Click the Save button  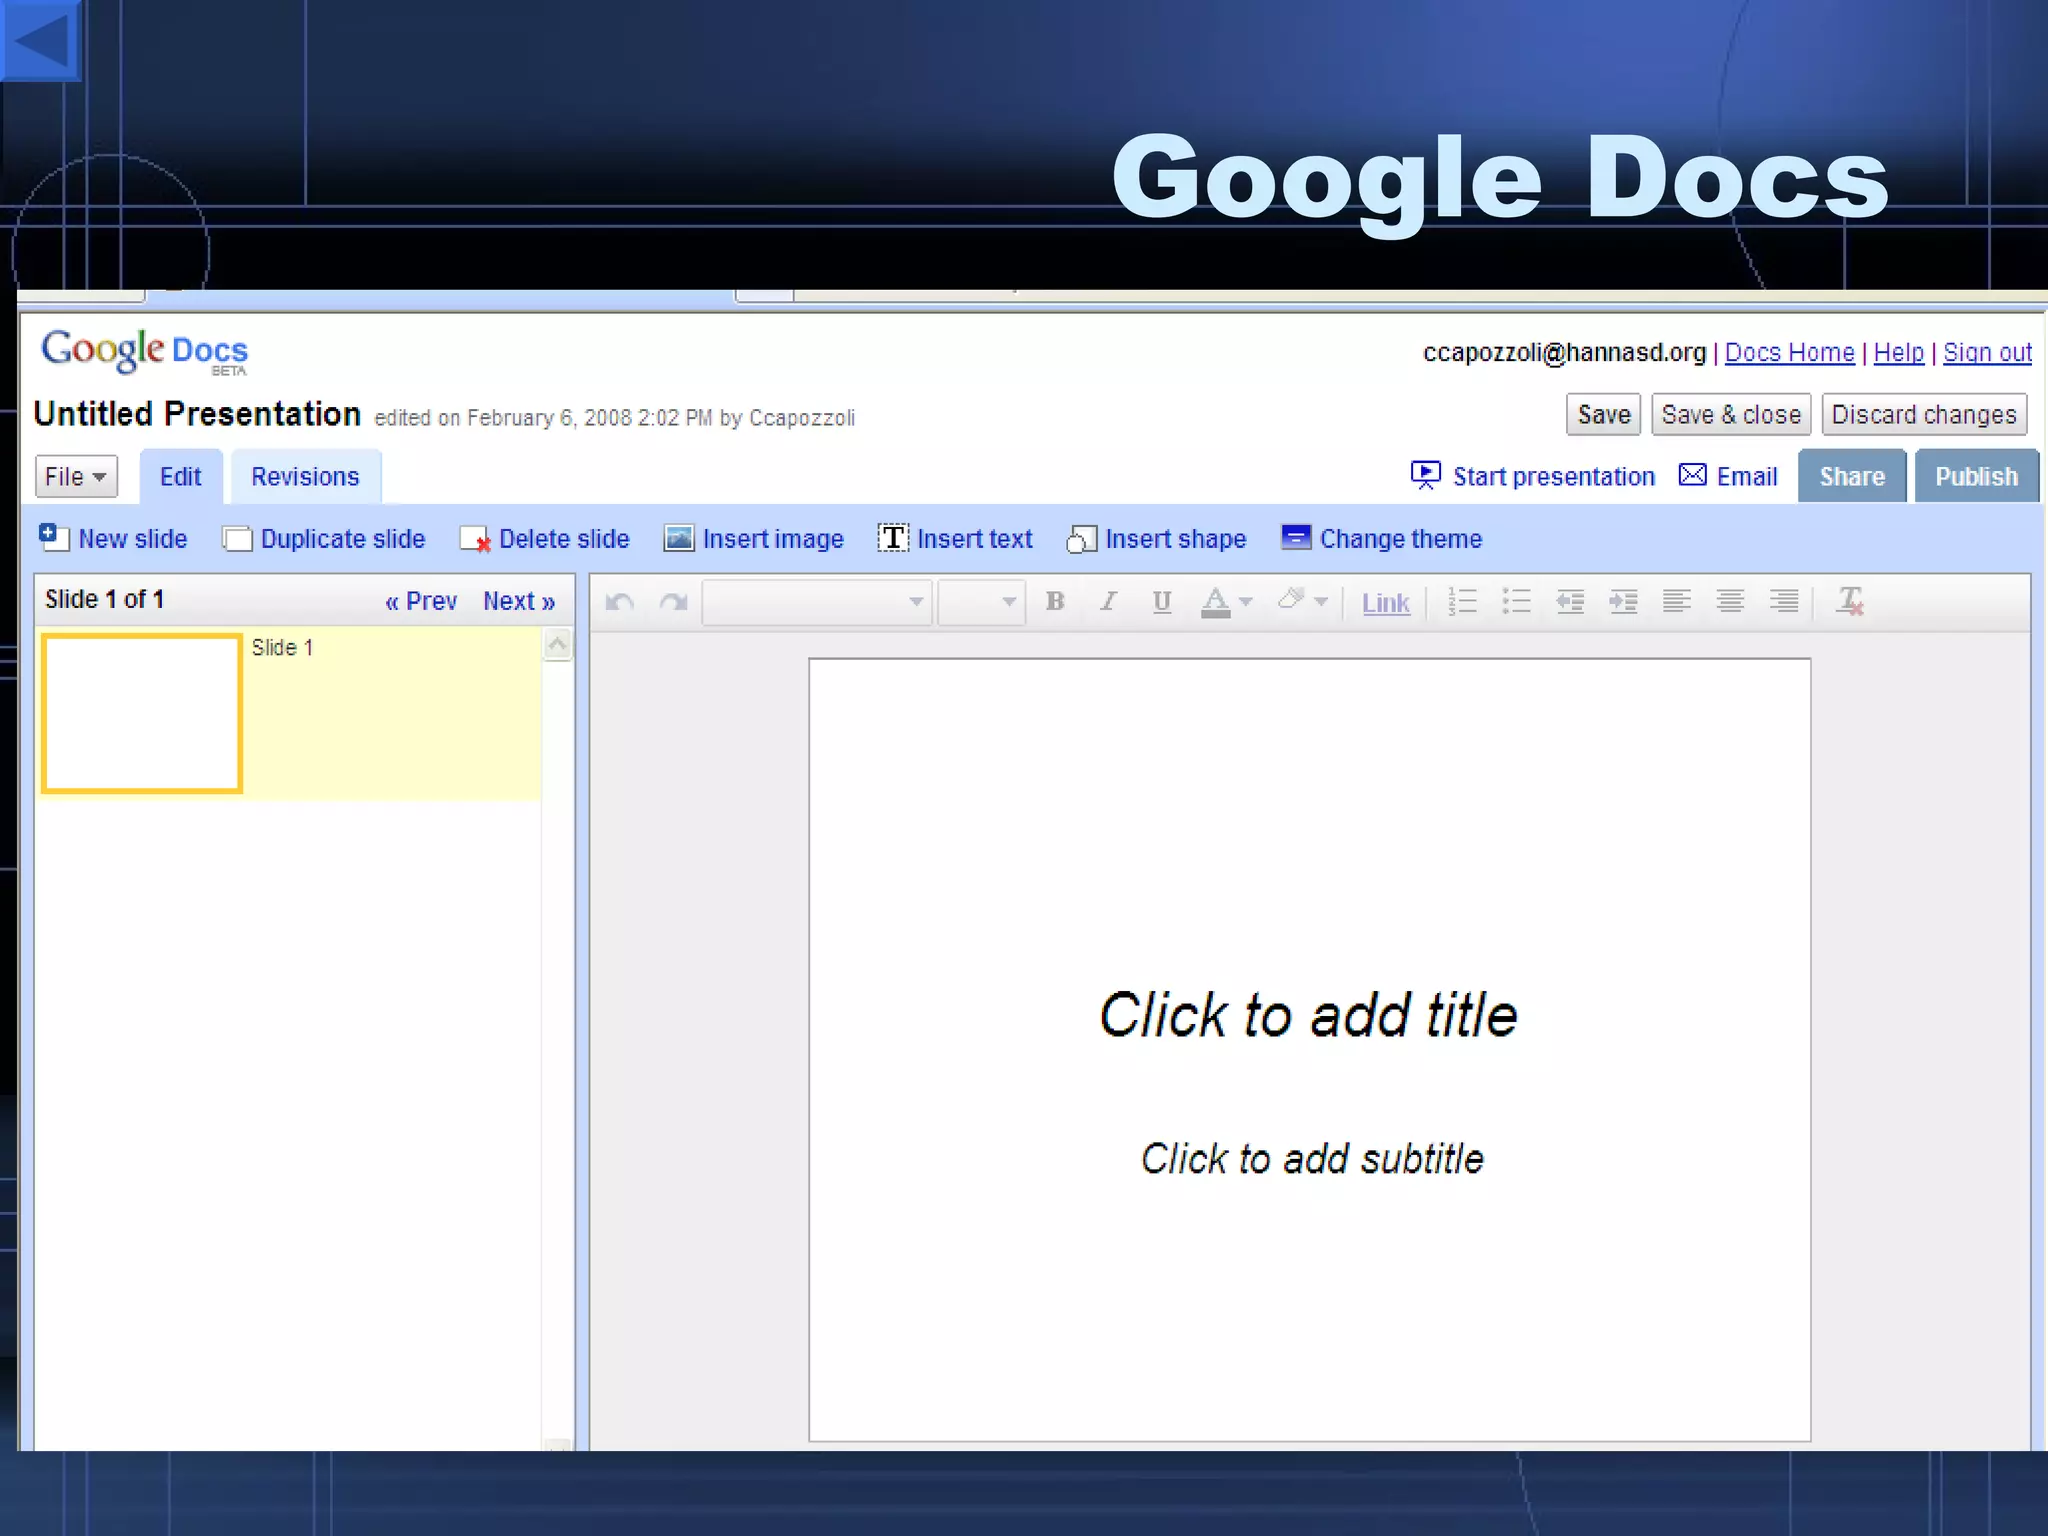coord(1603,414)
